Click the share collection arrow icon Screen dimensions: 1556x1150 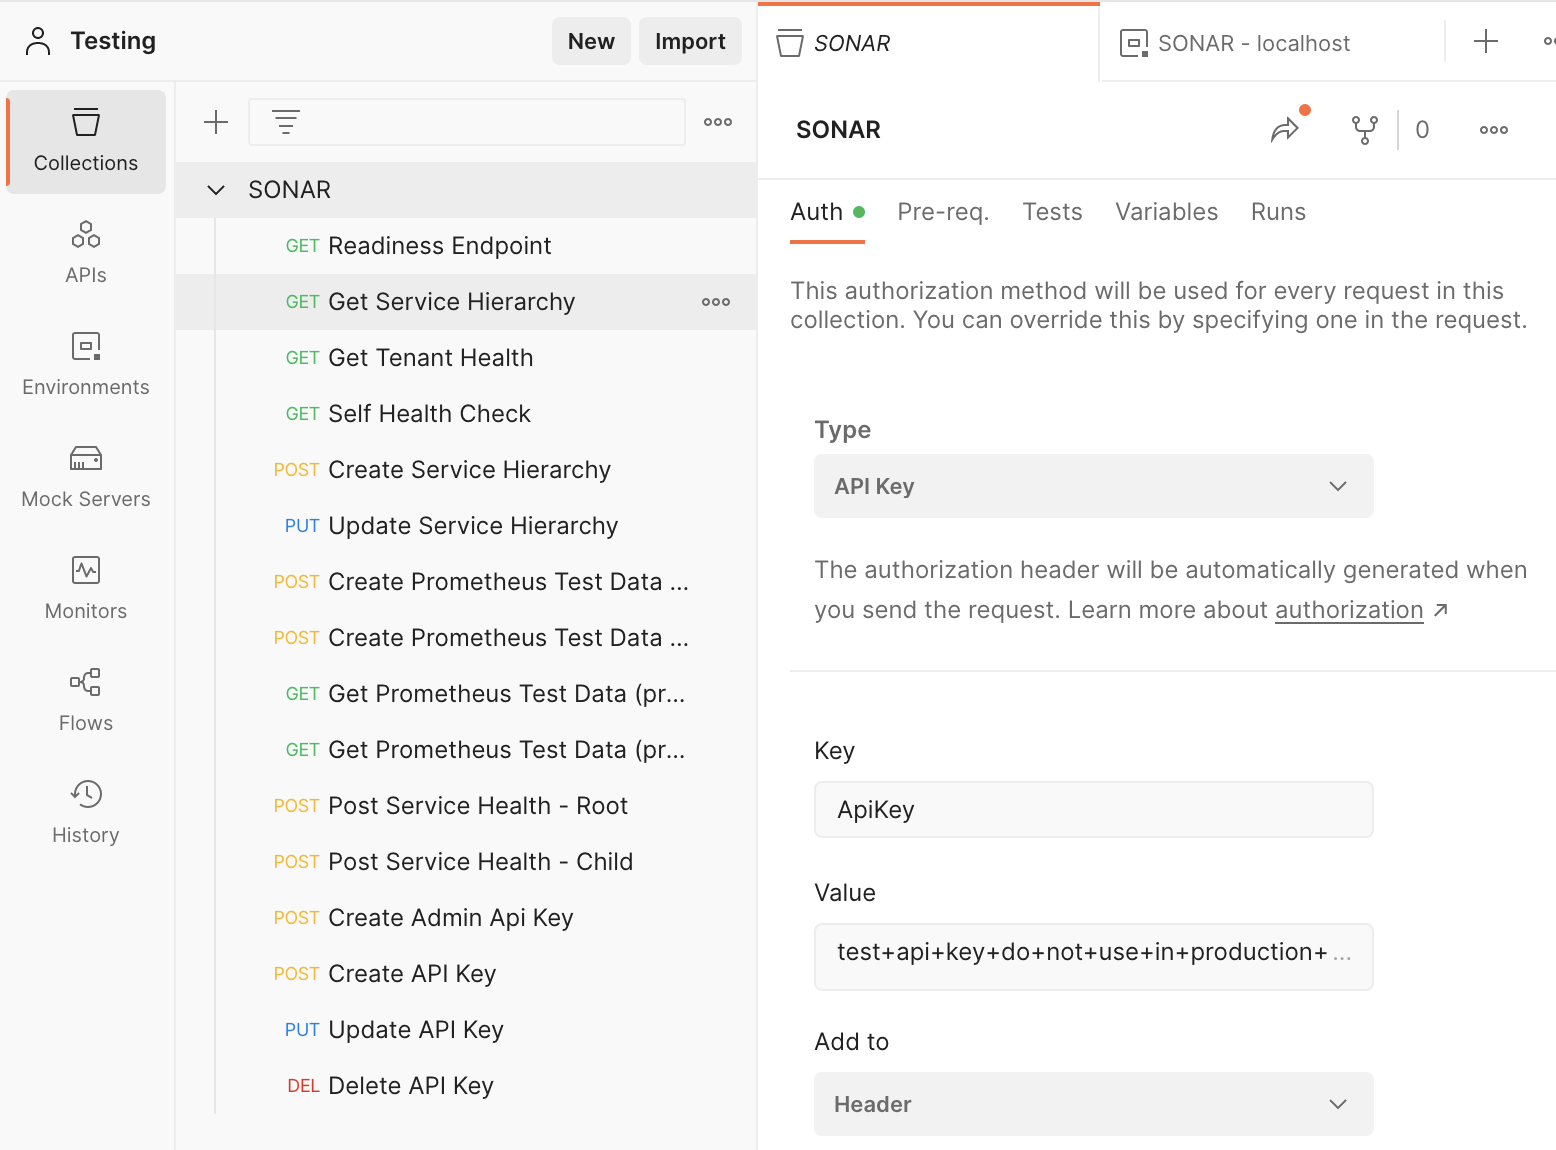point(1285,129)
